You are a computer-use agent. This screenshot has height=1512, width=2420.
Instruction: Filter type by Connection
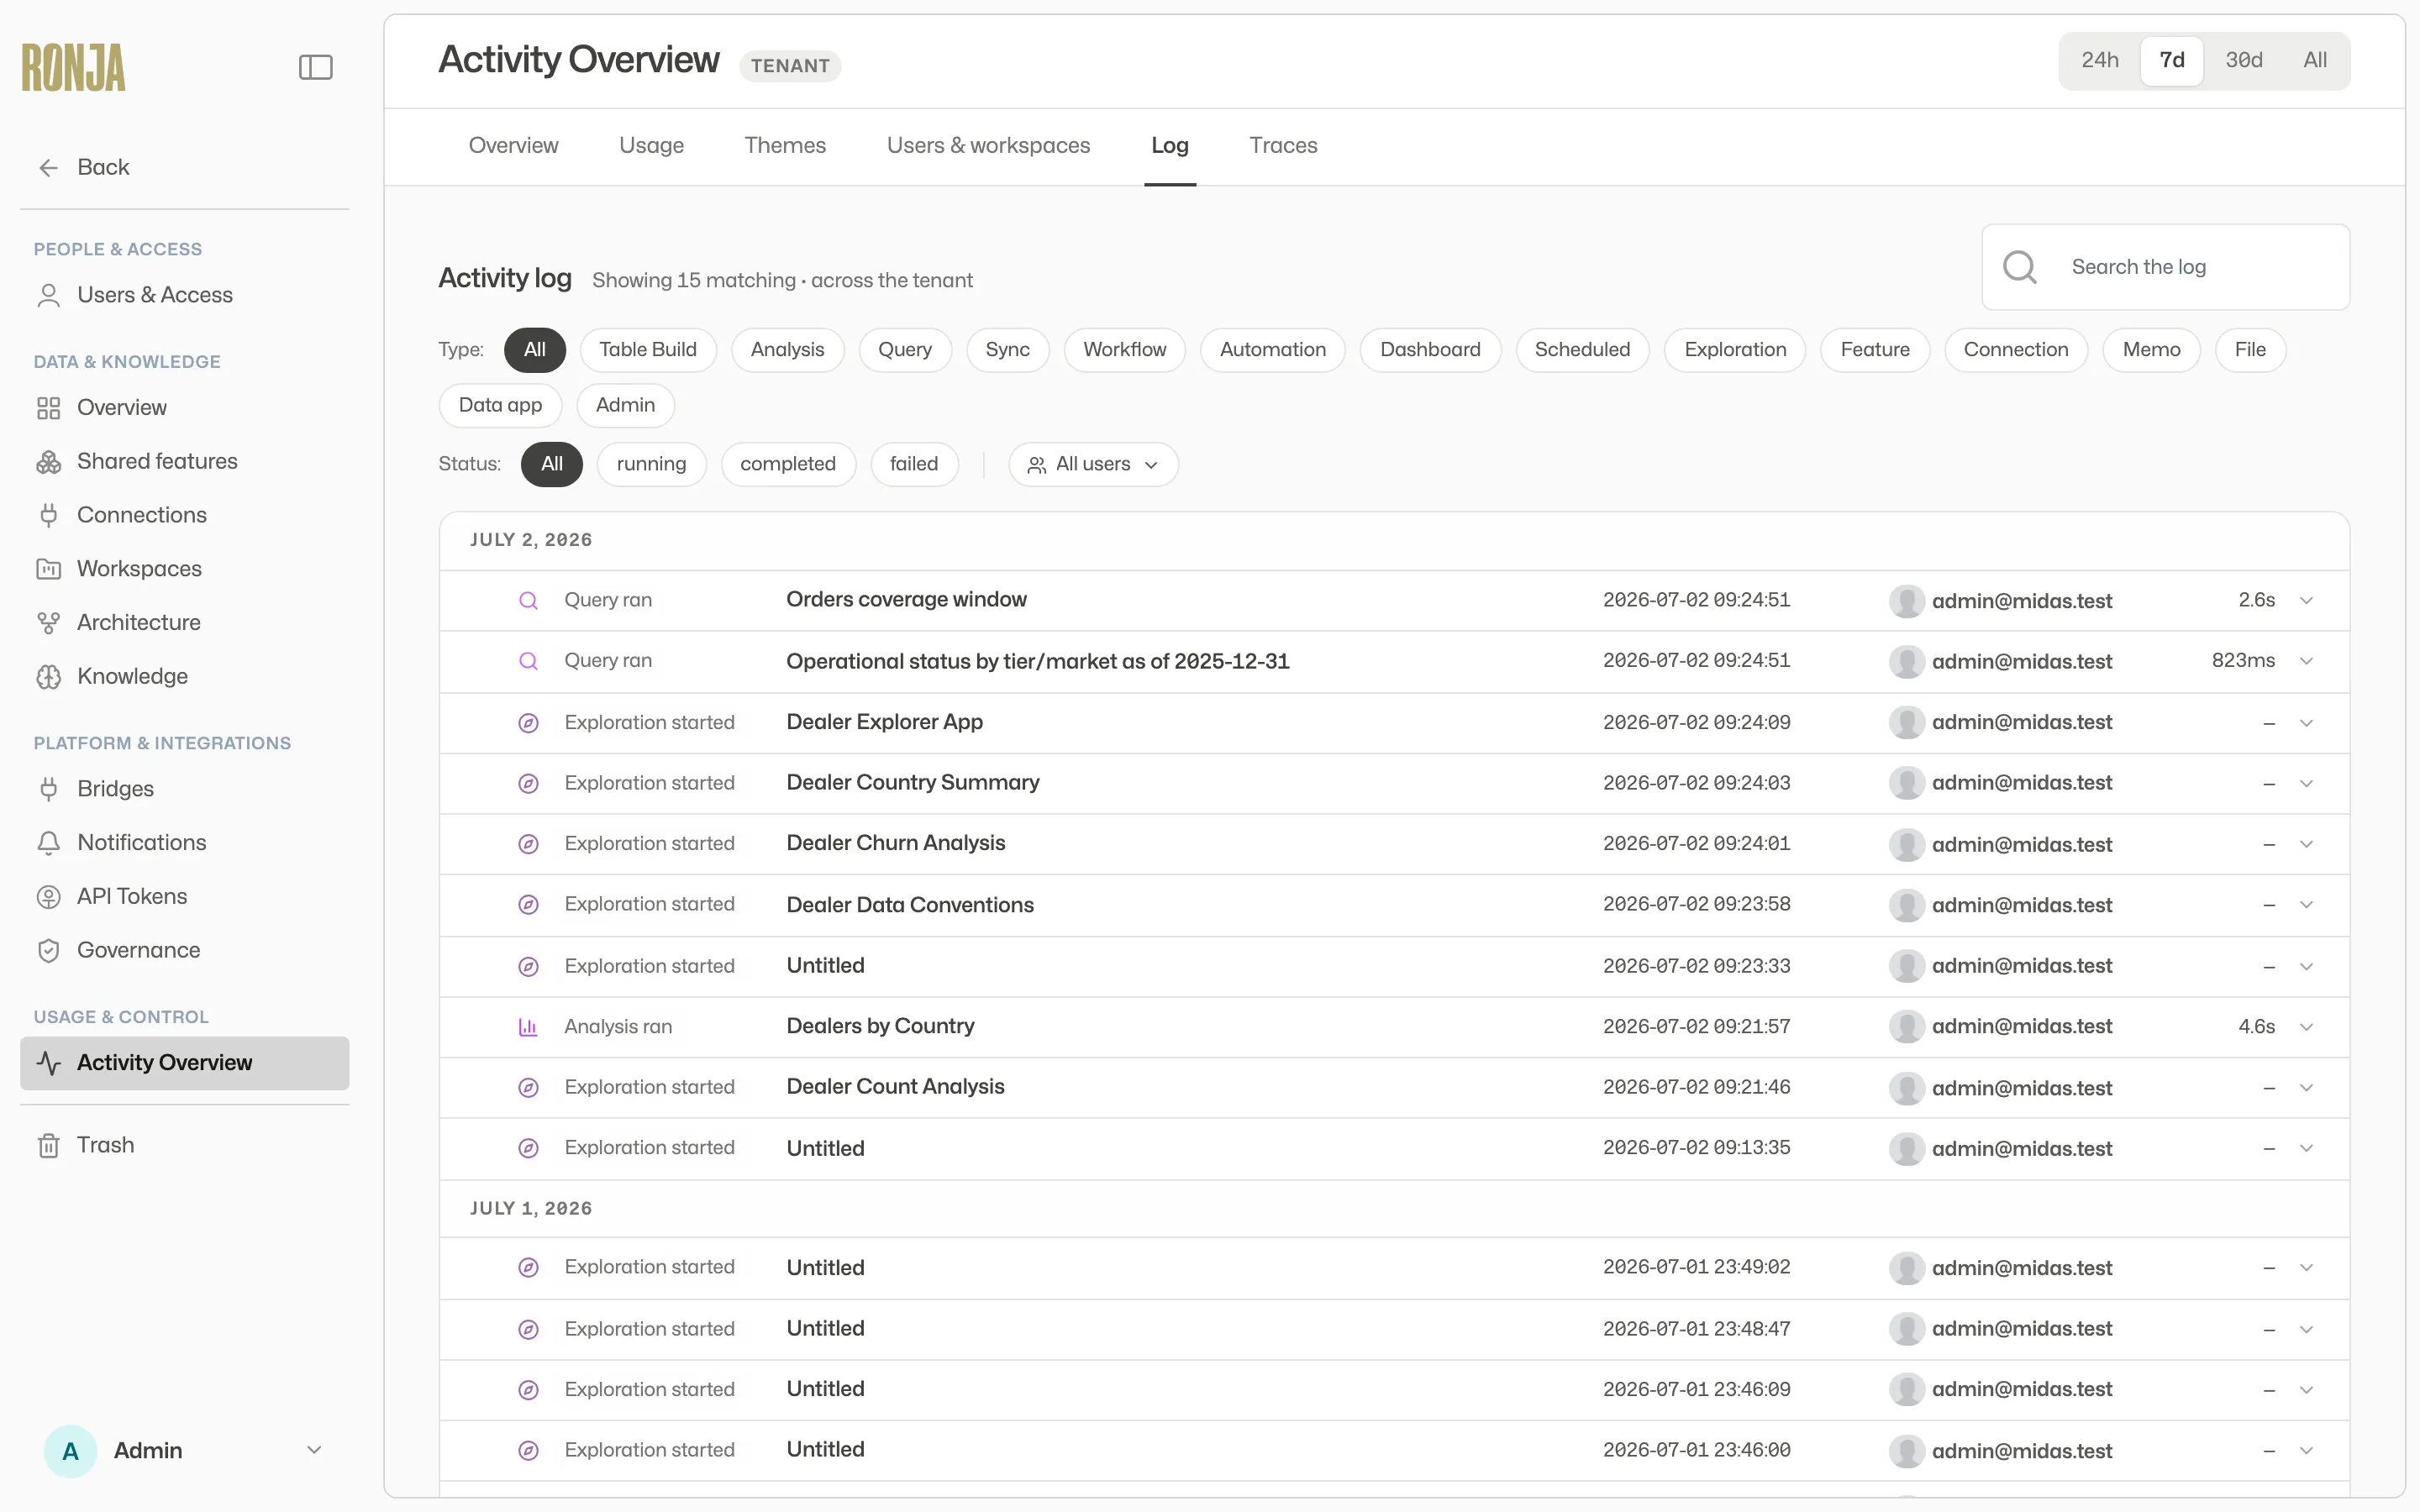[2015, 350]
